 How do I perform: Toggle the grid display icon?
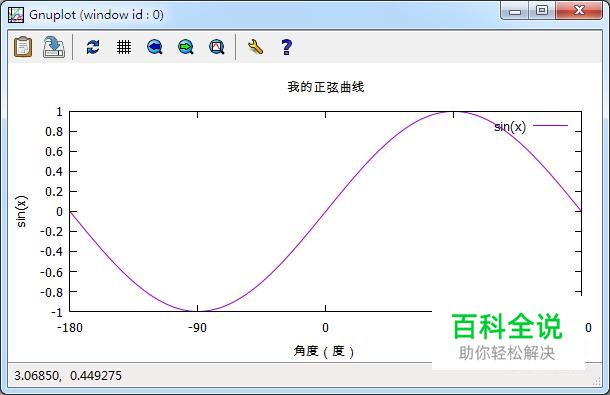pyautogui.click(x=124, y=47)
